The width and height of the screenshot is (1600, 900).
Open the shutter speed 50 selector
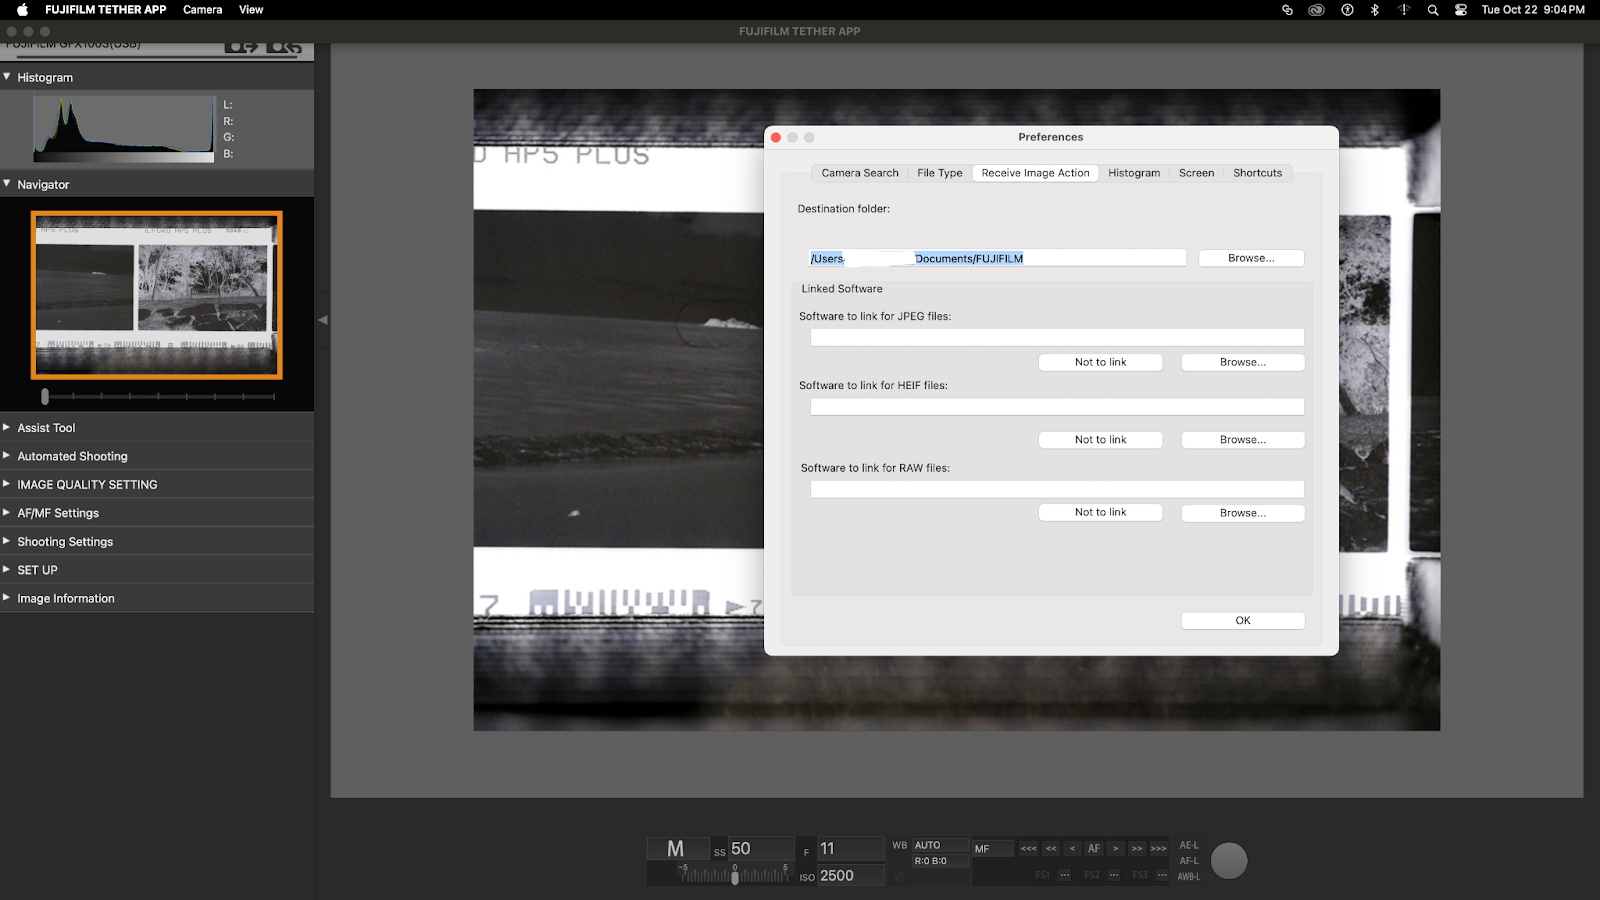(x=761, y=848)
